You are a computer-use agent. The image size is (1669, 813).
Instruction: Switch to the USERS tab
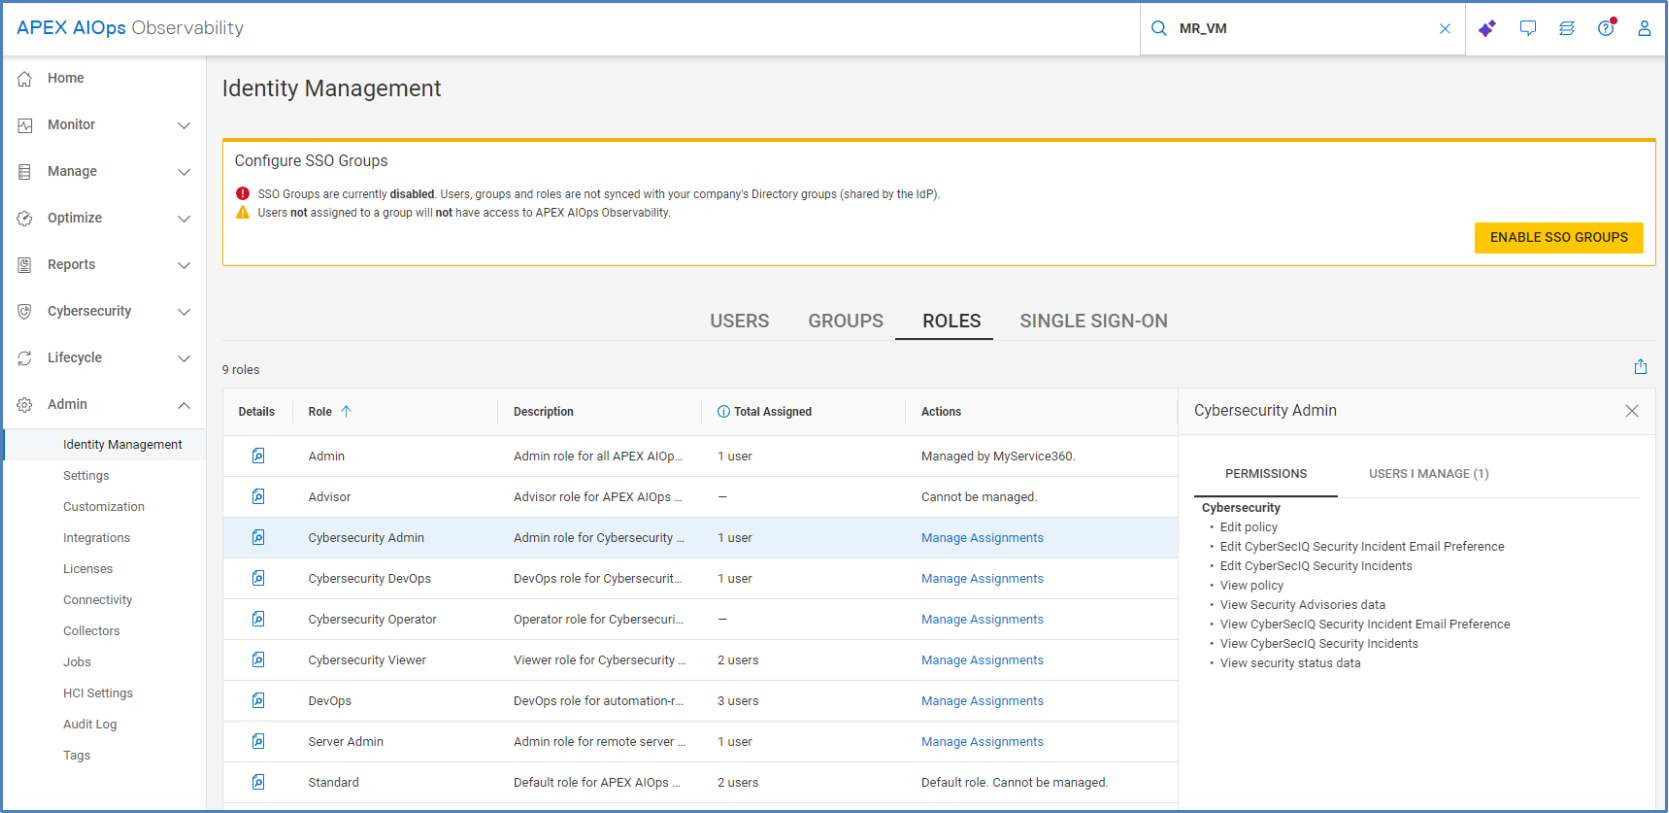[739, 321]
